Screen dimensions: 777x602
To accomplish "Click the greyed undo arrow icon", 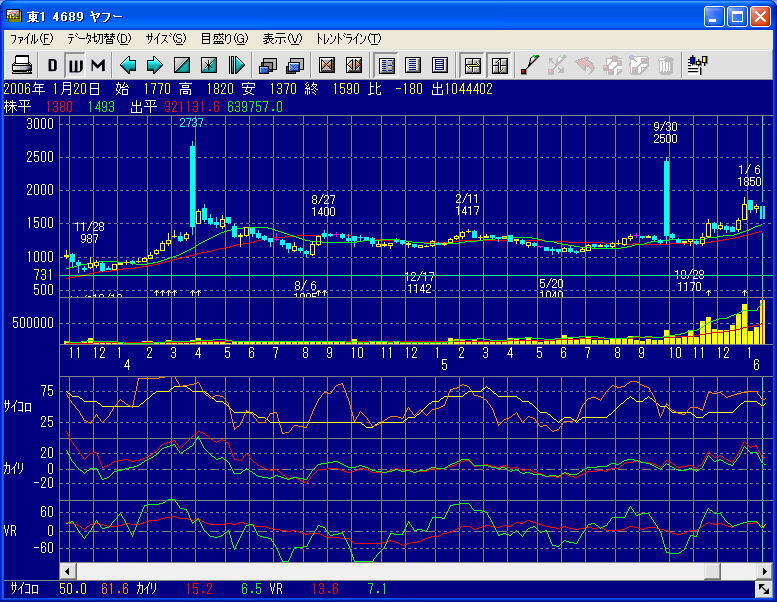I will pyautogui.click(x=585, y=65).
